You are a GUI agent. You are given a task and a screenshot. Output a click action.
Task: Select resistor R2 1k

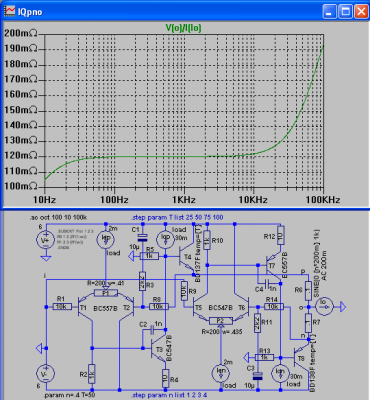[91, 374]
